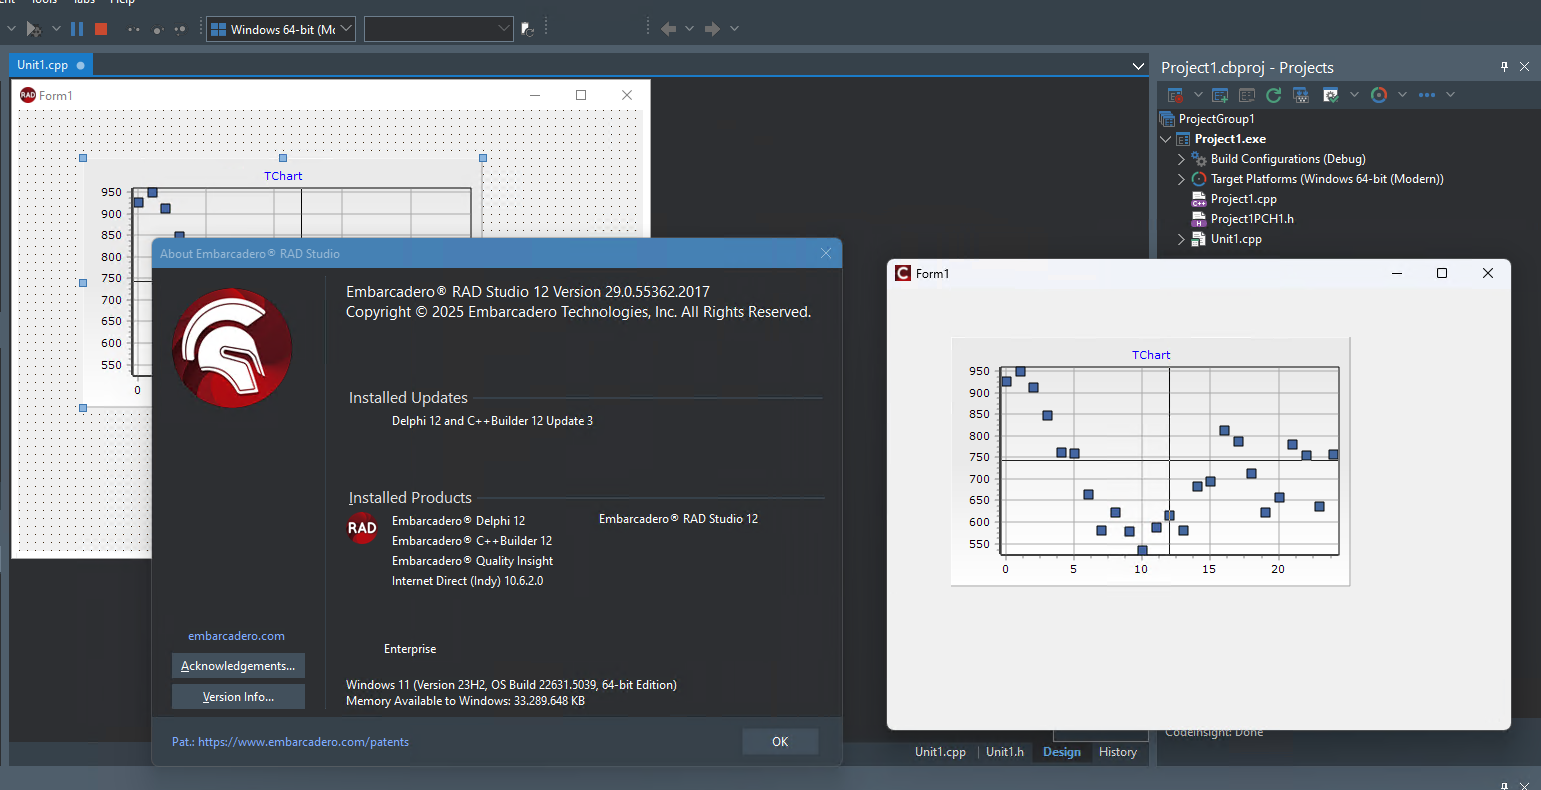
Task: Pause the running program
Action: (x=77, y=29)
